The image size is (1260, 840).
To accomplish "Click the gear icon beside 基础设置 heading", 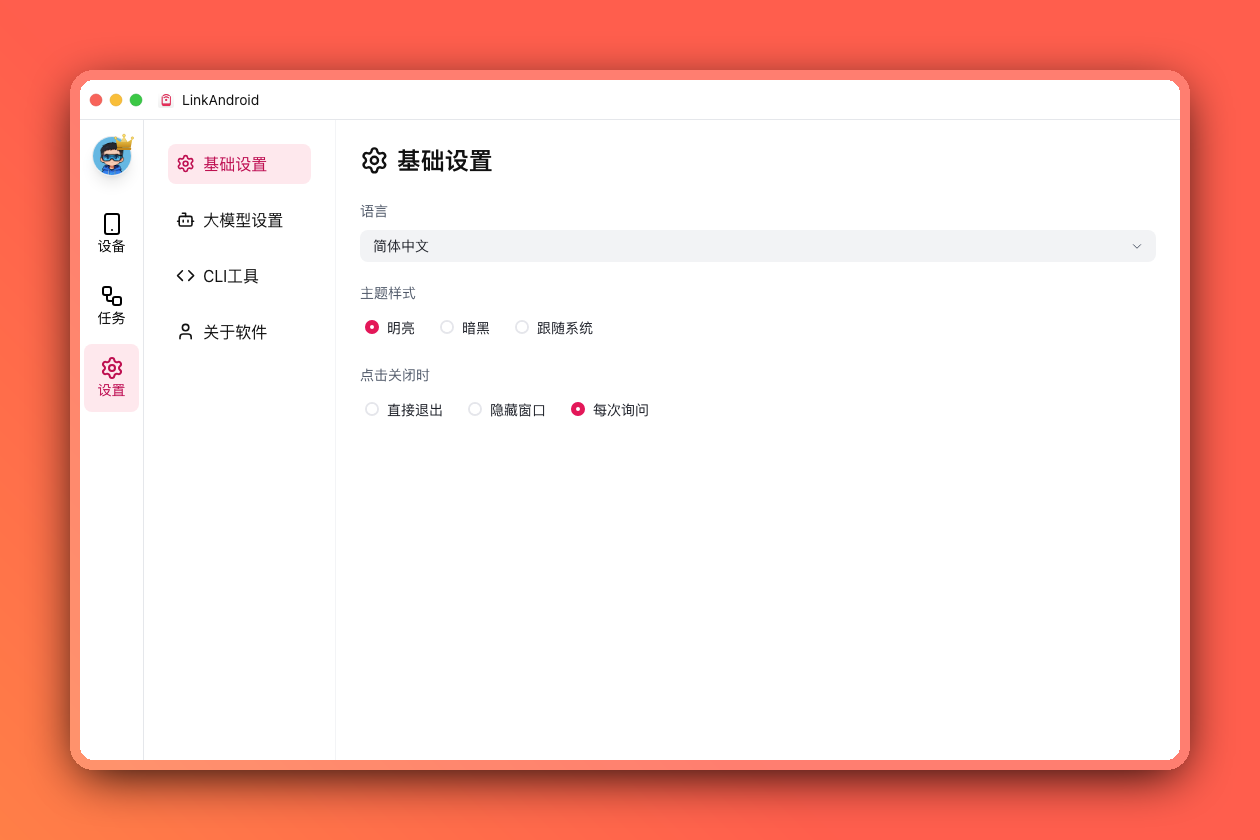I will pyautogui.click(x=374, y=160).
